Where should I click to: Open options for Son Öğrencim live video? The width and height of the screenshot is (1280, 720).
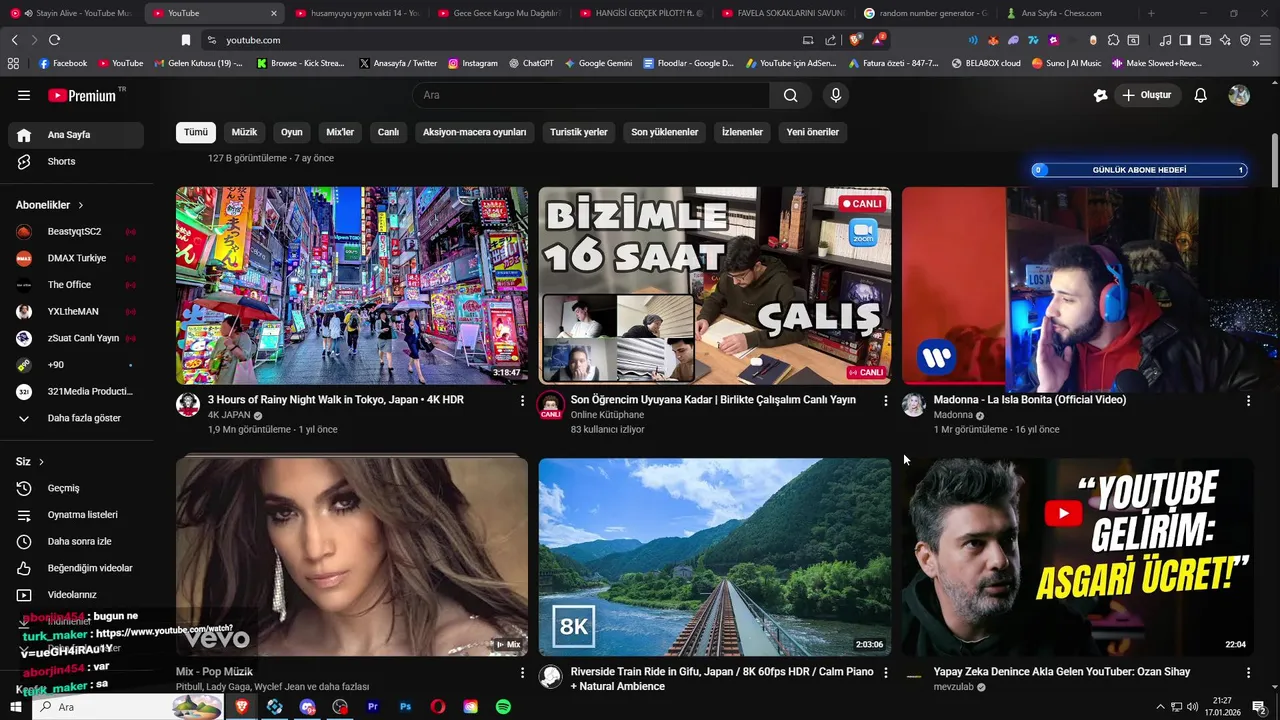point(885,400)
